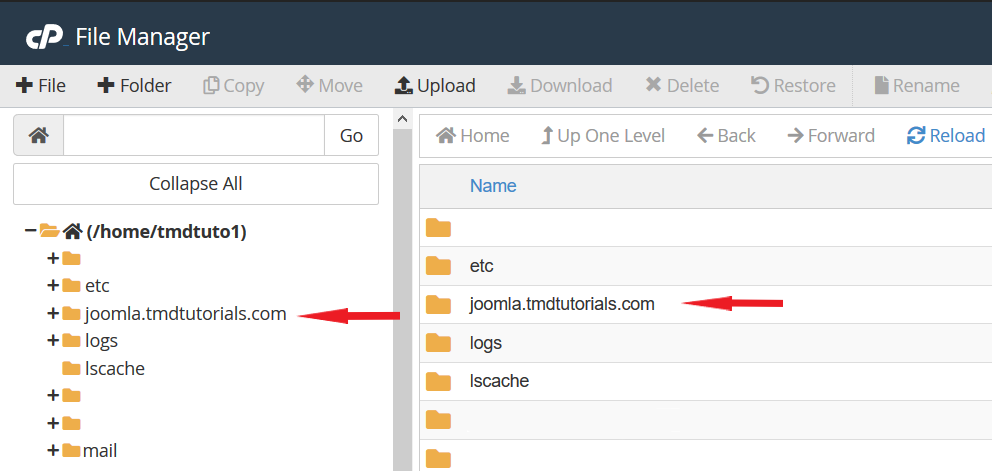Click the Collapse All button
This screenshot has width=992, height=471.
tap(196, 184)
